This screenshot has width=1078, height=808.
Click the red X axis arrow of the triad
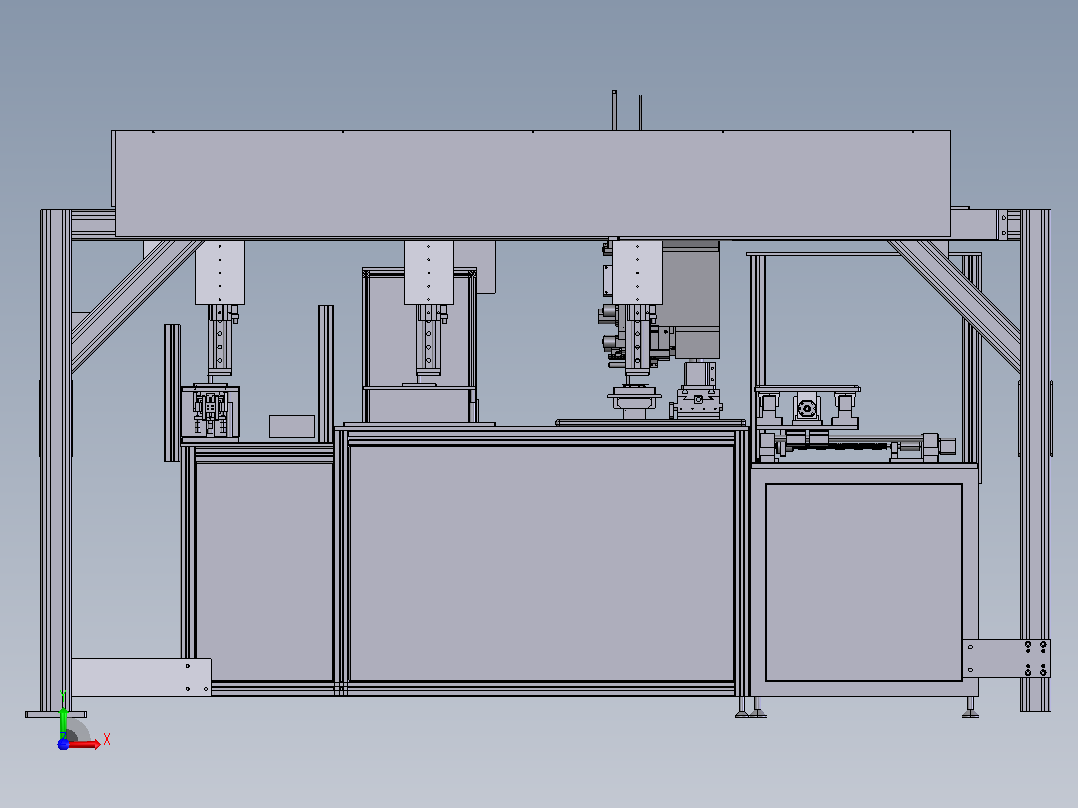click(84, 744)
